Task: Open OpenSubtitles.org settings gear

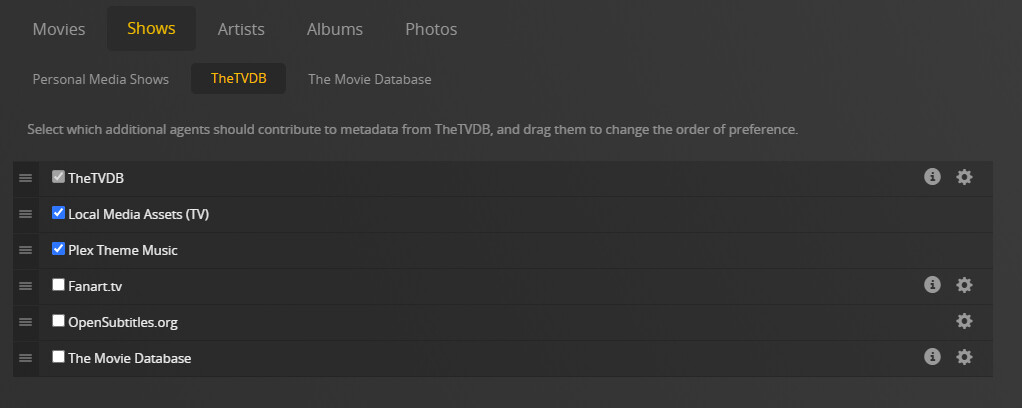Action: 964,321
